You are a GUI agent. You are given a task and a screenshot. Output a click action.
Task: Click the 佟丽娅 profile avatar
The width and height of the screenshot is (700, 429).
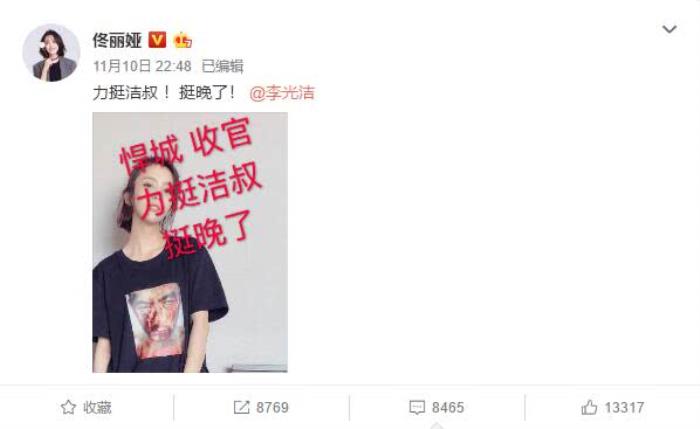[51, 53]
